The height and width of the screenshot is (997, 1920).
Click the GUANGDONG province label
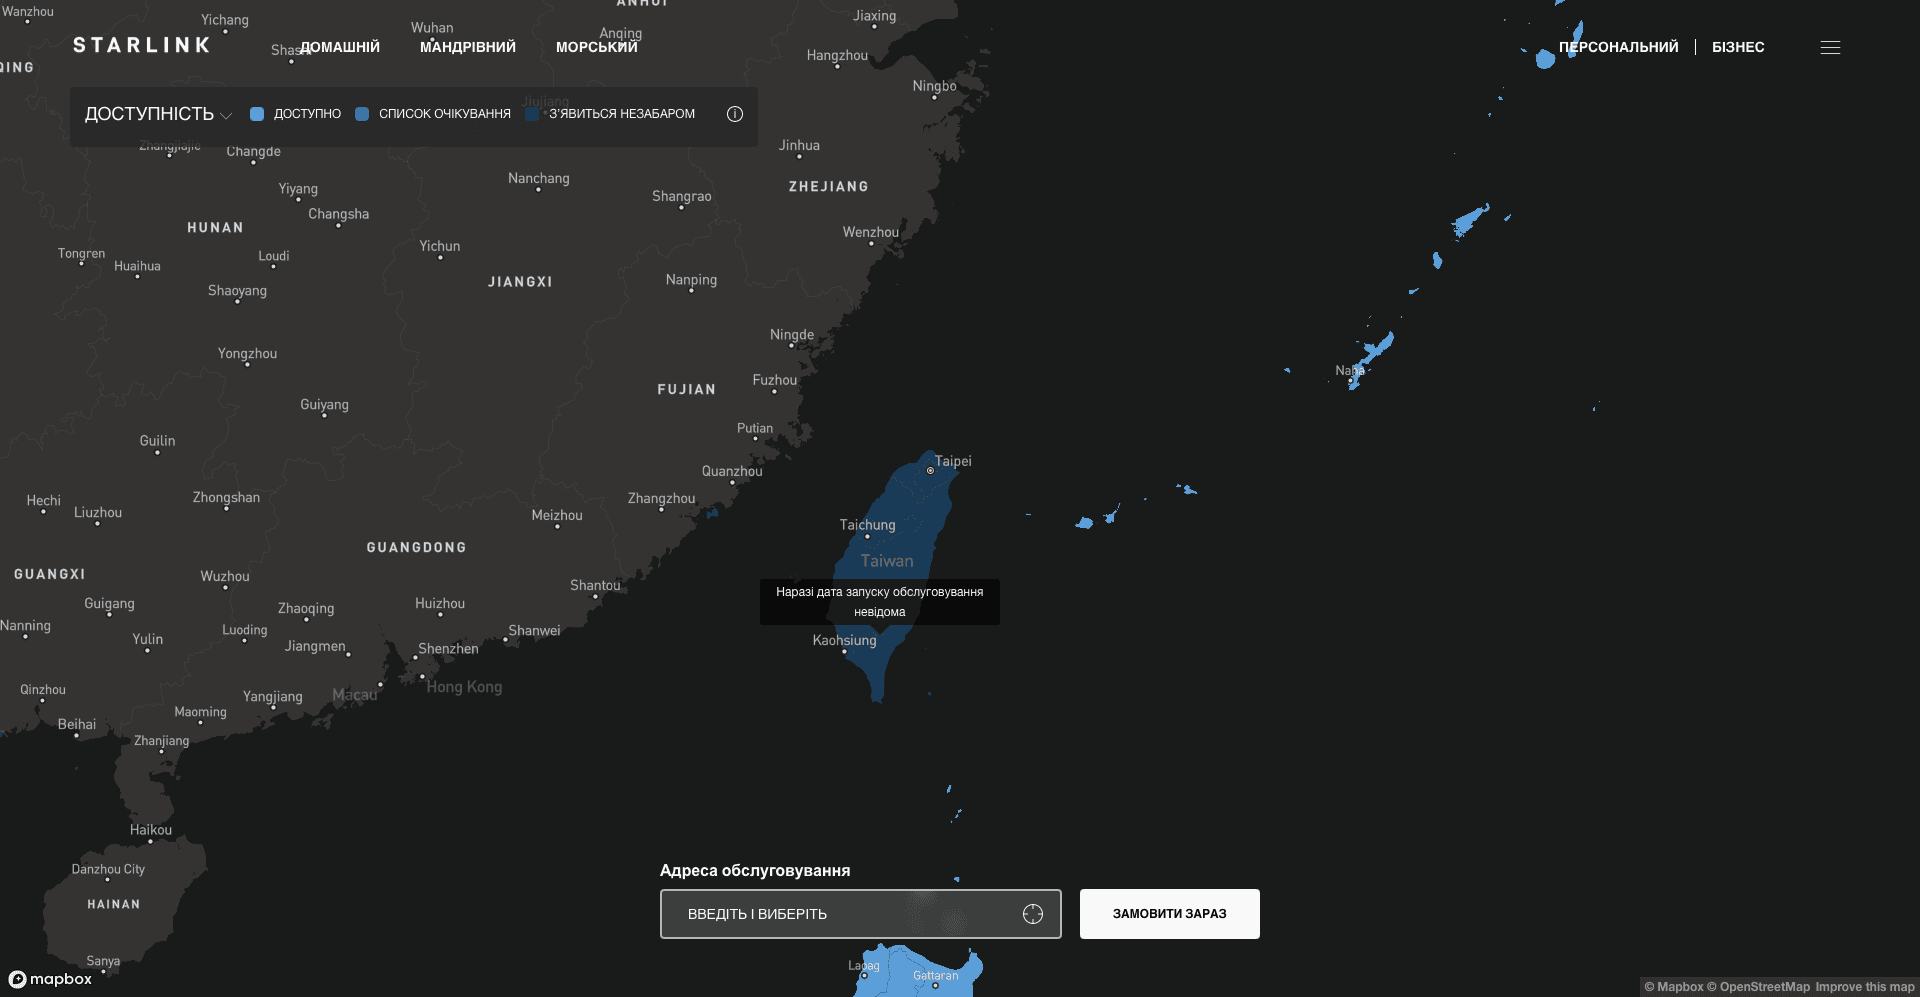click(x=416, y=547)
